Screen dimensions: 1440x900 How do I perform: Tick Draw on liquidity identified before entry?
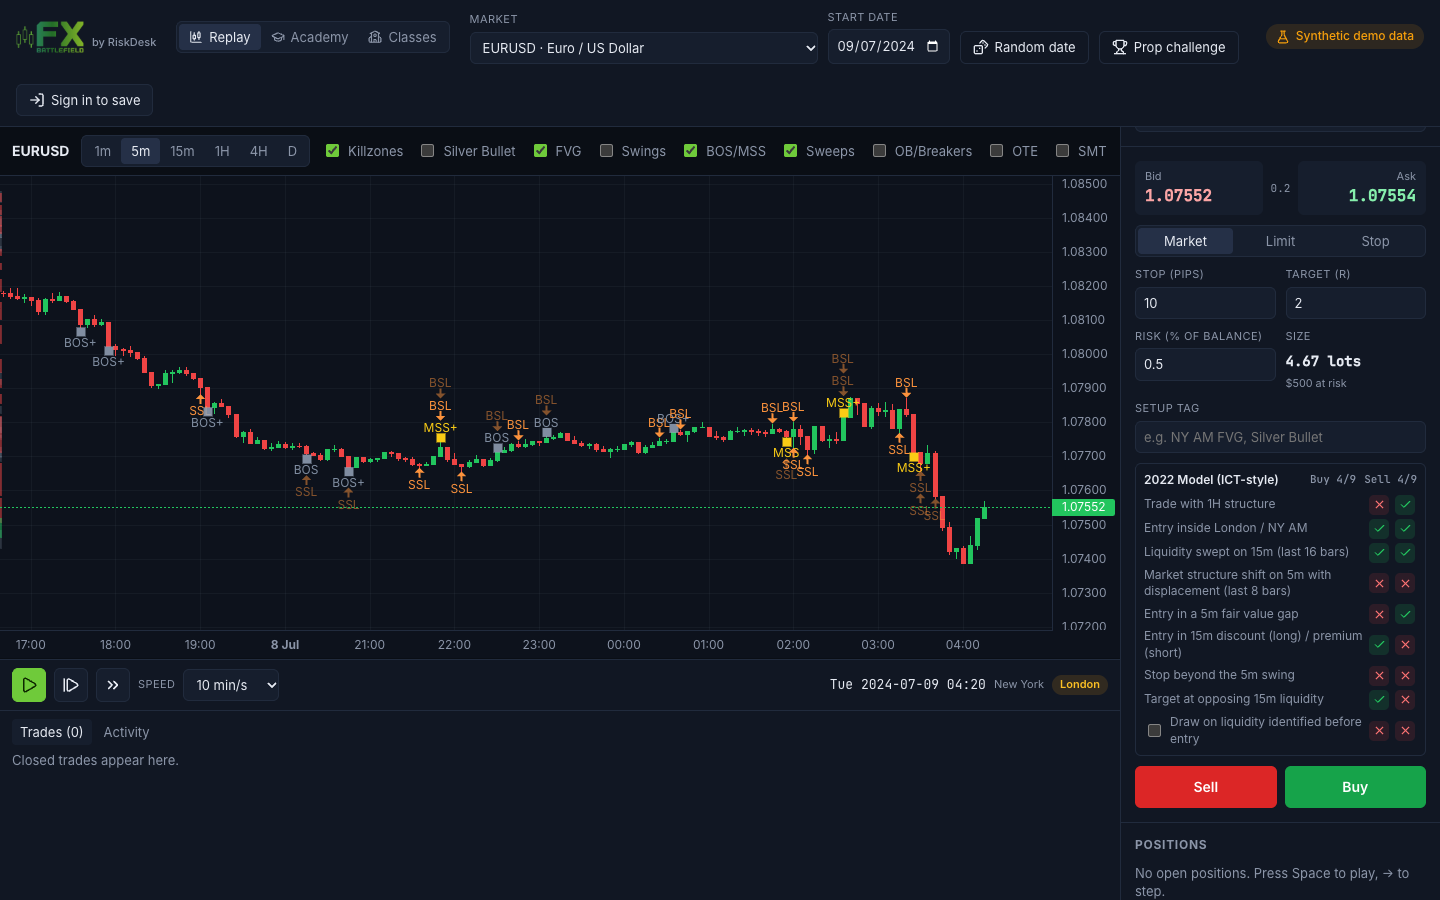1155,730
